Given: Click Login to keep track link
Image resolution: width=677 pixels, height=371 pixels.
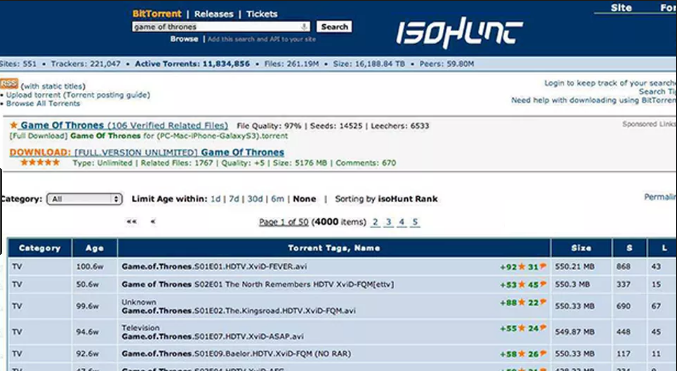Looking at the screenshot, I should (x=611, y=83).
